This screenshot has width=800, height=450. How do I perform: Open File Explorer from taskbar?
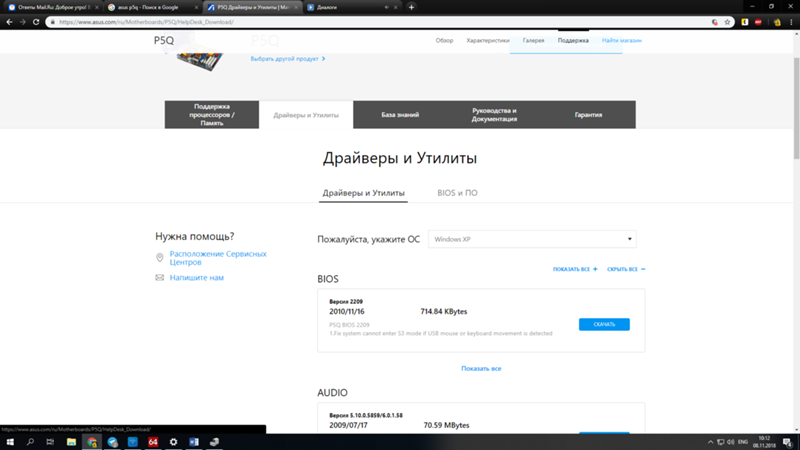pyautogui.click(x=71, y=442)
